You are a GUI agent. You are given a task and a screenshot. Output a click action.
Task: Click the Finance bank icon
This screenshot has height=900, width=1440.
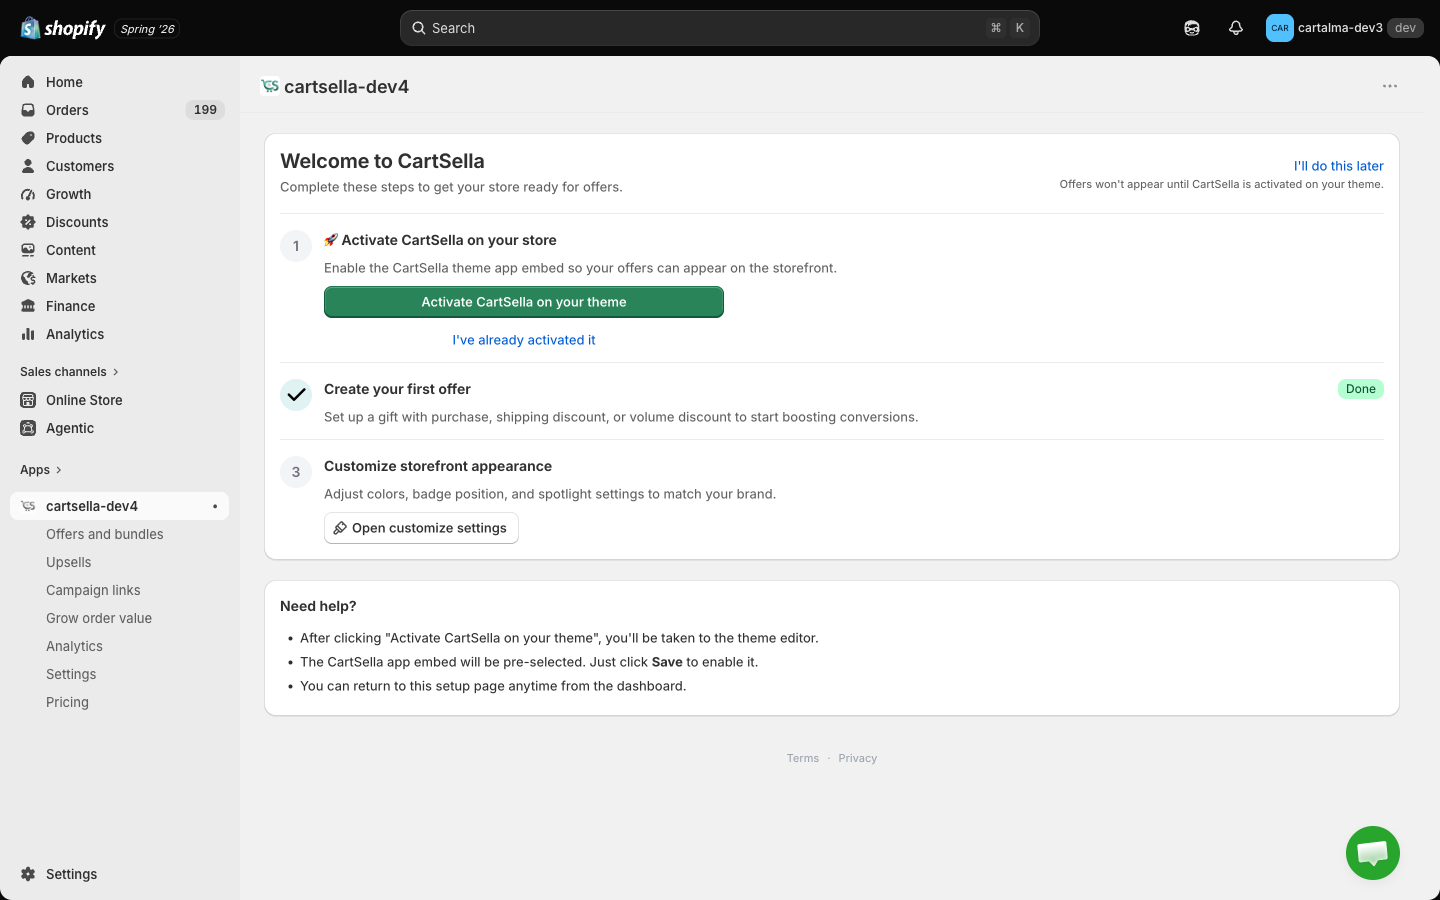28,306
